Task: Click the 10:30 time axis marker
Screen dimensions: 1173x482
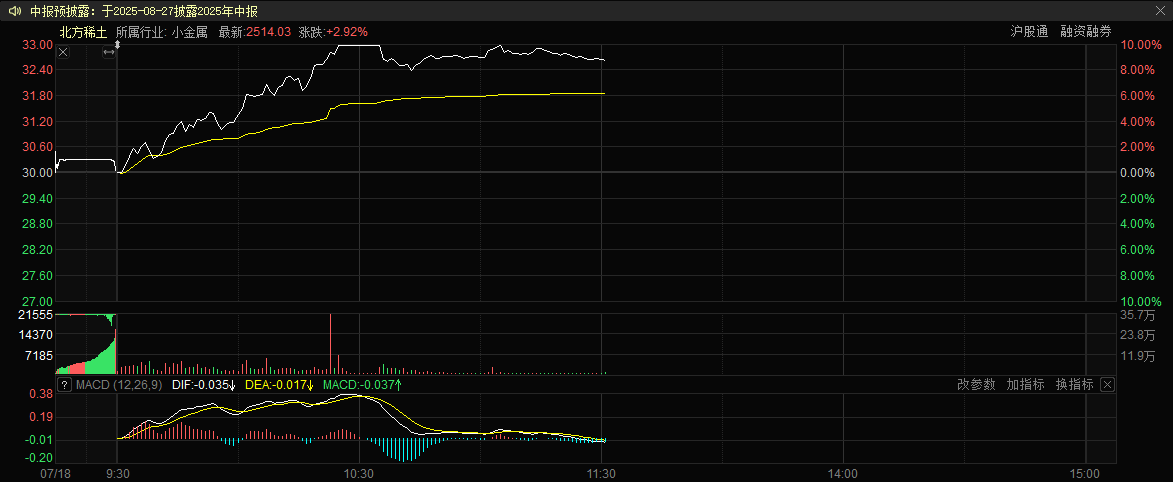Action: (x=359, y=474)
